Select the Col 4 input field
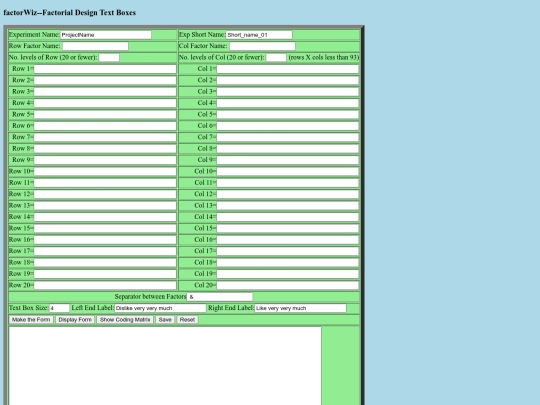The image size is (540, 405). point(288,103)
